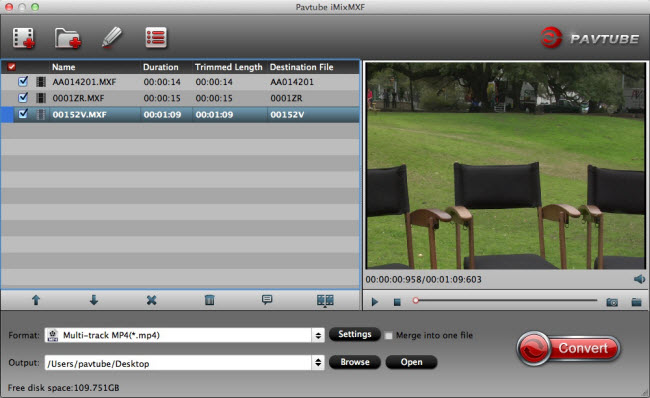The height and width of the screenshot is (398, 650).
Task: Click destination file AA014201 cell
Action: click(292, 82)
